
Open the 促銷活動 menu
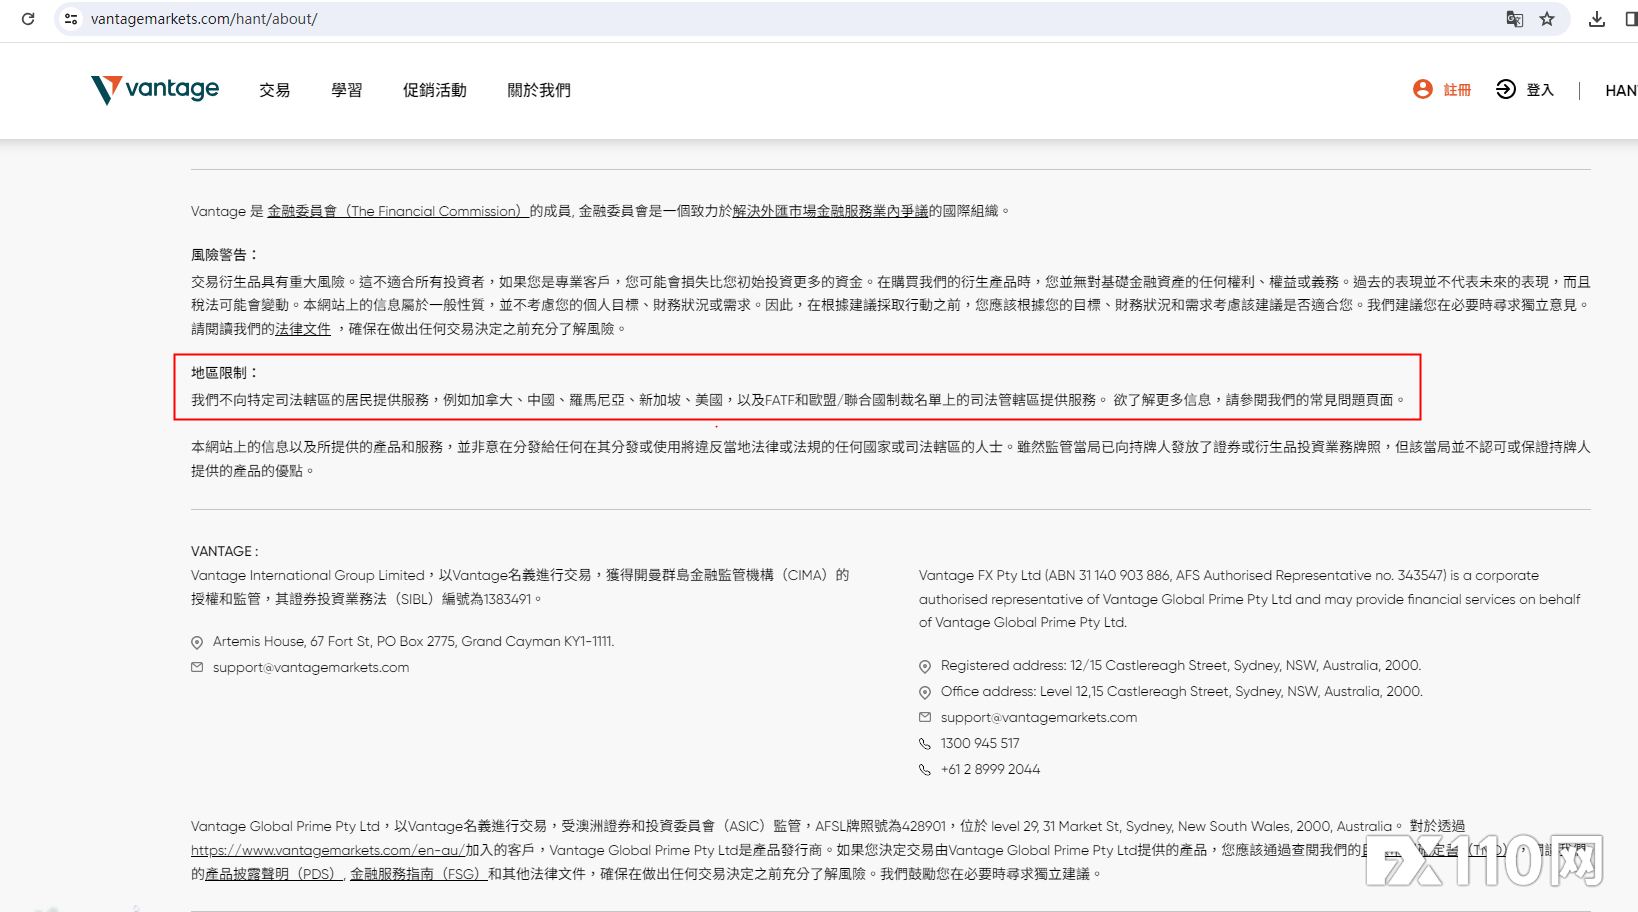coord(435,90)
